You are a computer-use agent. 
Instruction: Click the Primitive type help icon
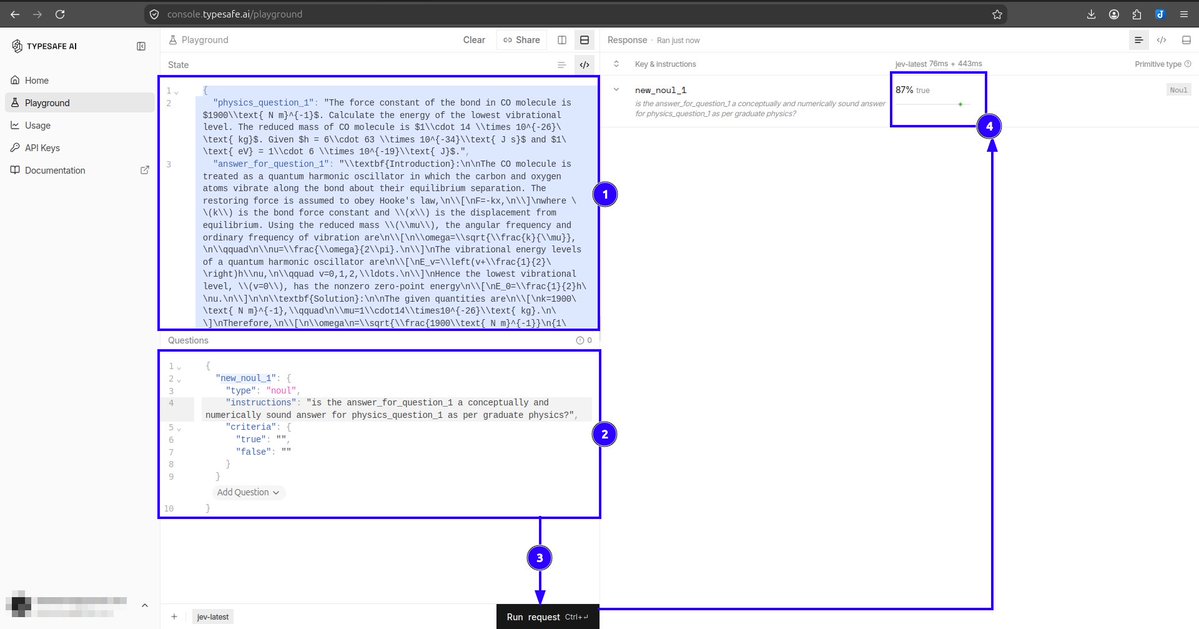point(1188,64)
